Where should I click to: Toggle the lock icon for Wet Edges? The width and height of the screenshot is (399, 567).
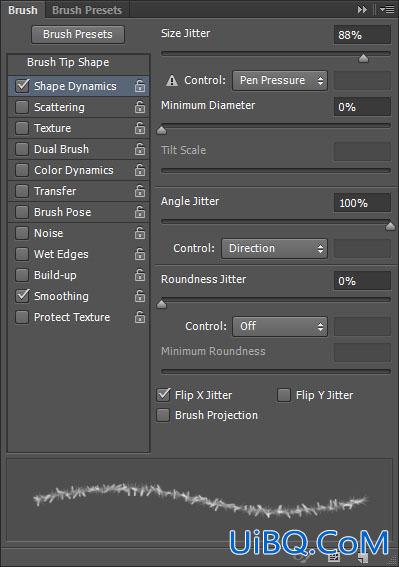[140, 254]
